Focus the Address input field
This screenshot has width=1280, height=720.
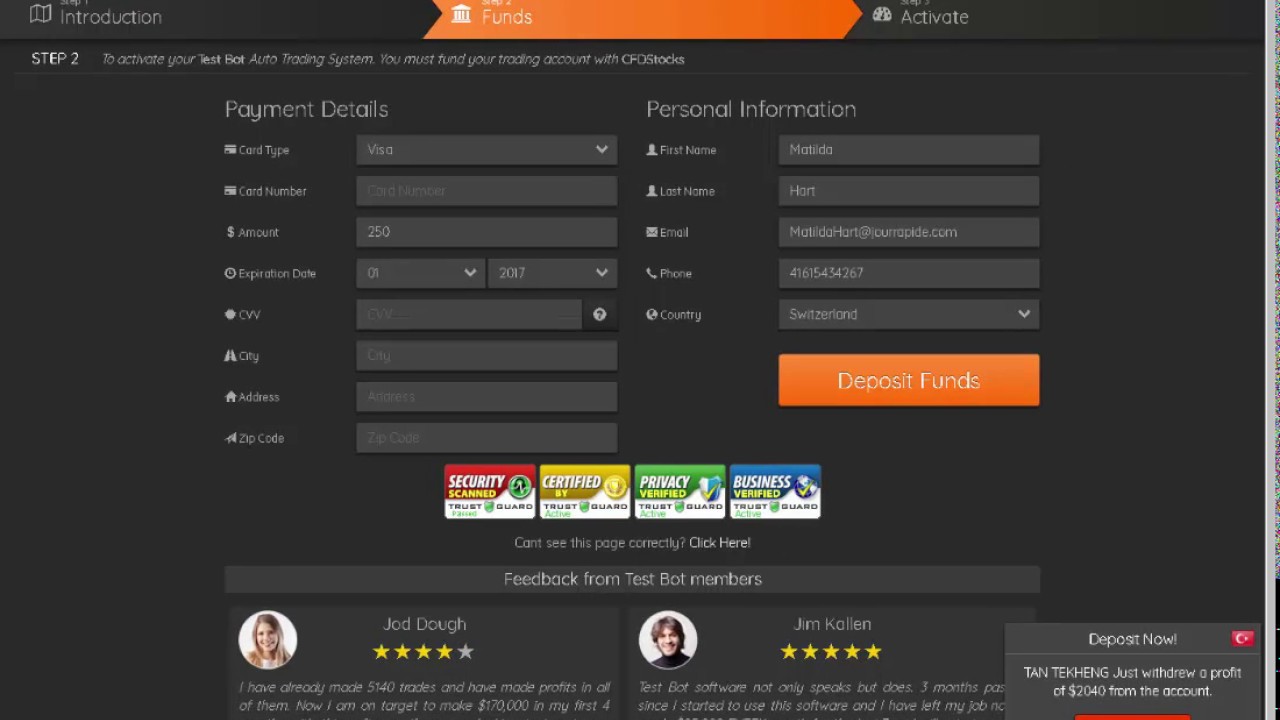click(x=487, y=396)
